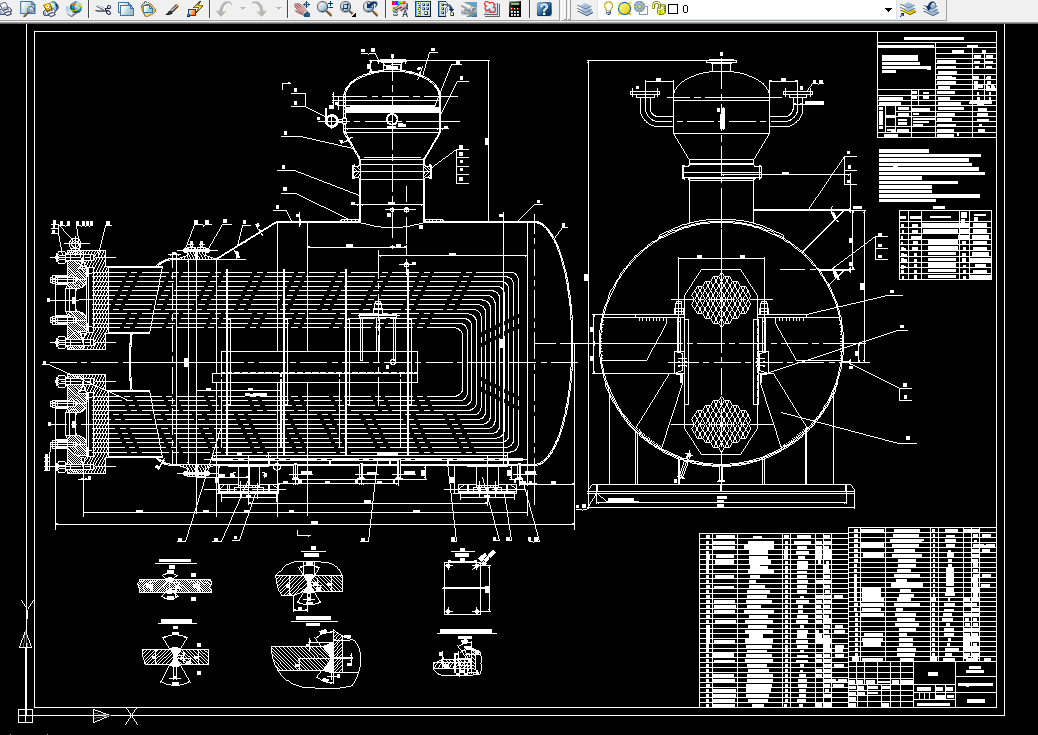This screenshot has height=735, width=1038.
Task: Open the redo history dropdown arrow
Action: click(x=278, y=9)
